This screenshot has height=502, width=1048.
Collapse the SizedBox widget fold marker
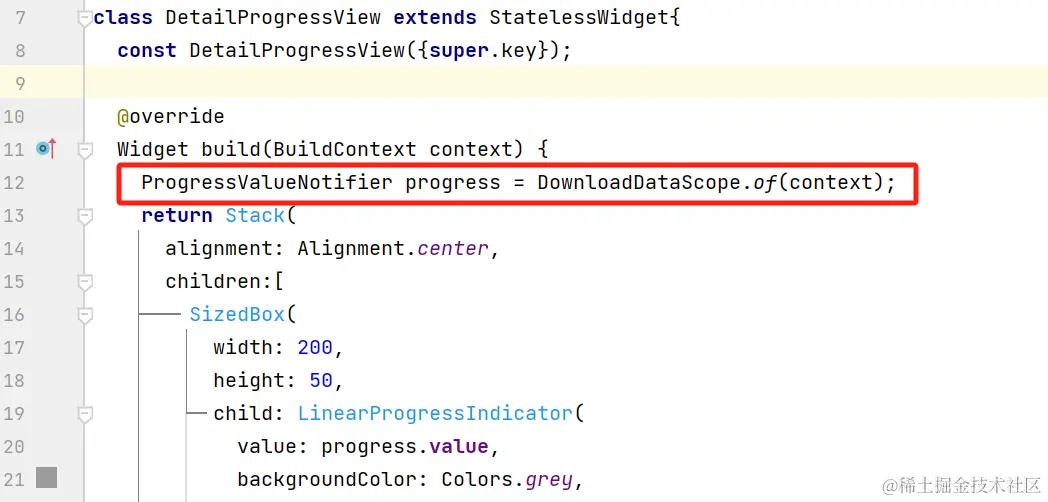tap(85, 314)
